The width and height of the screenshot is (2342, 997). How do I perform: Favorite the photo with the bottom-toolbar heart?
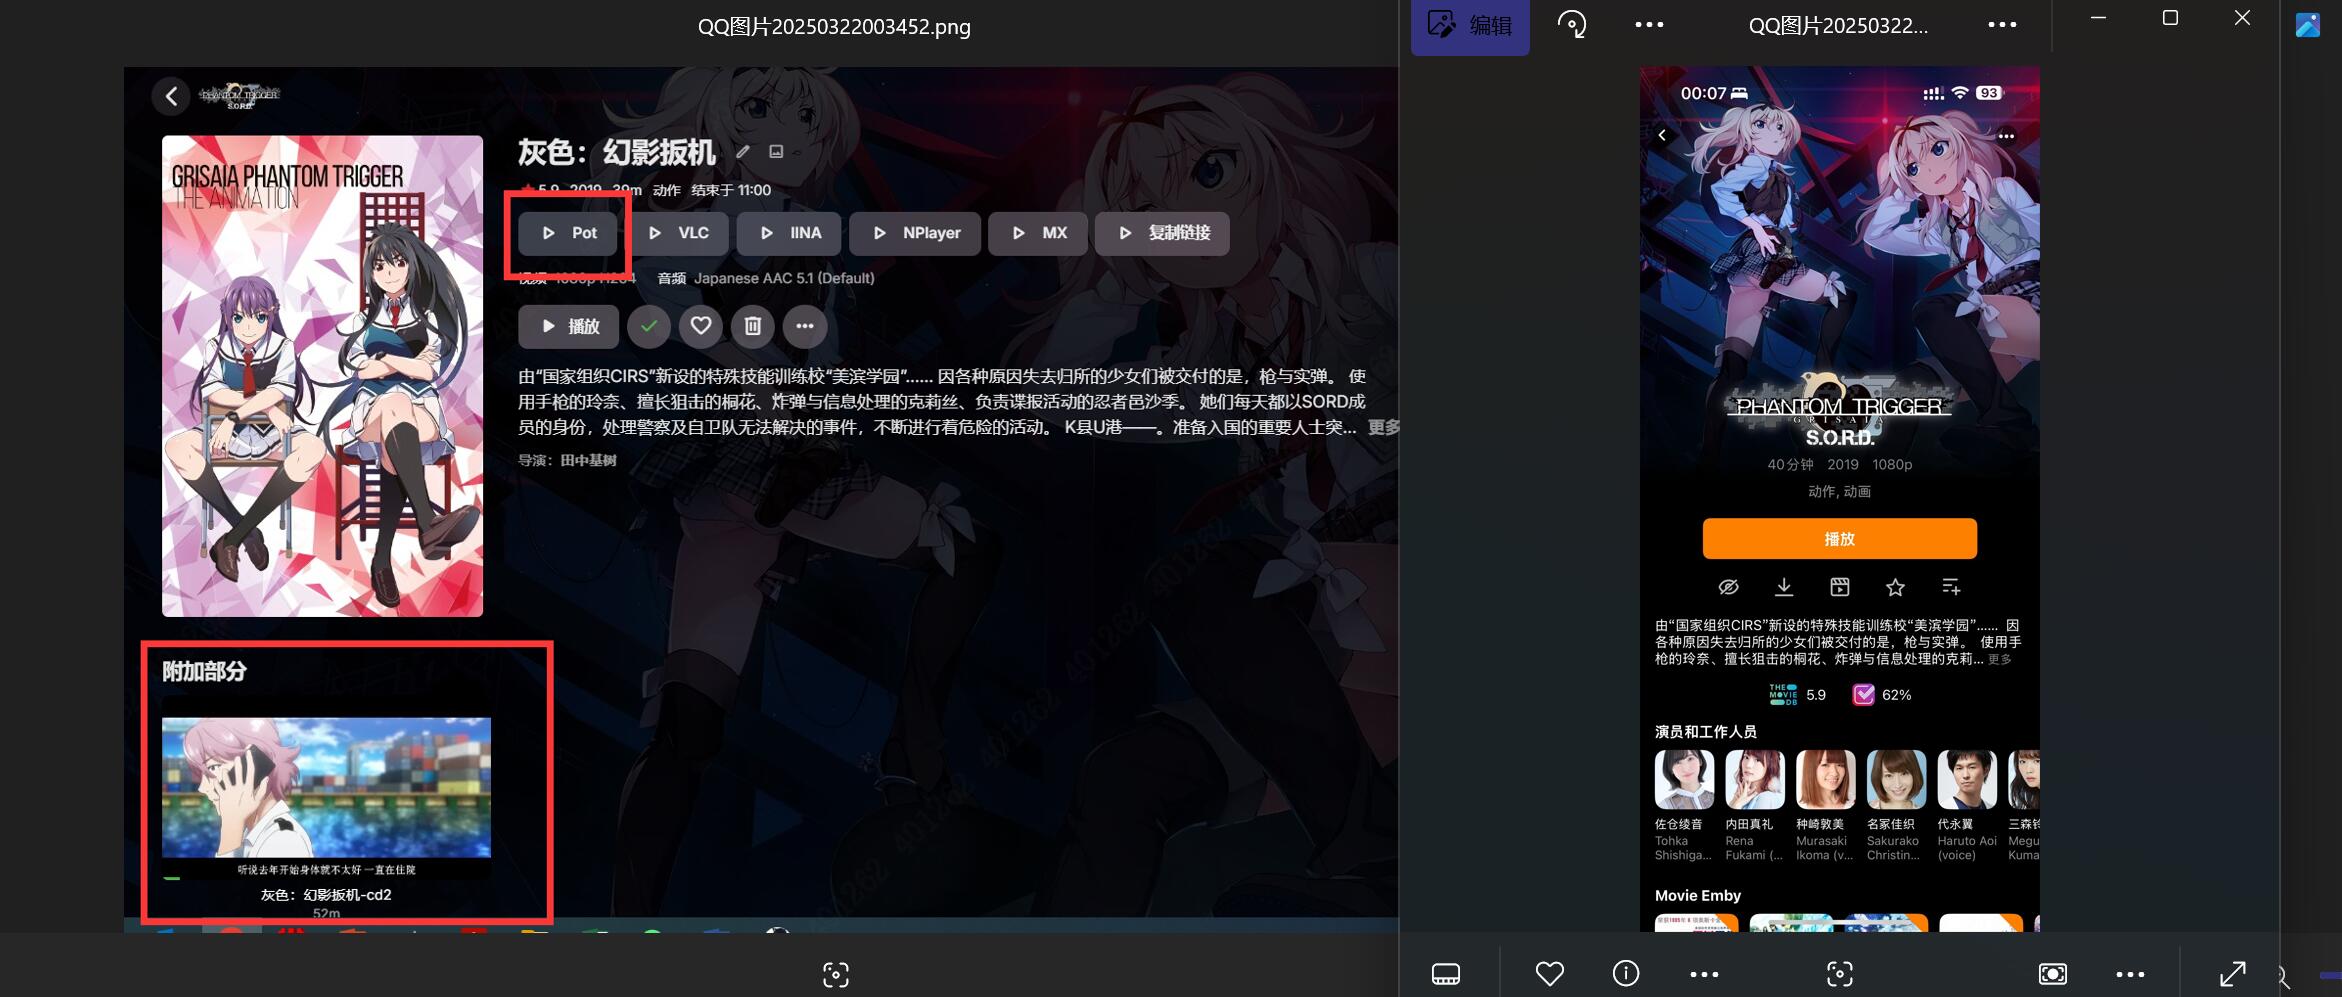pos(1550,973)
